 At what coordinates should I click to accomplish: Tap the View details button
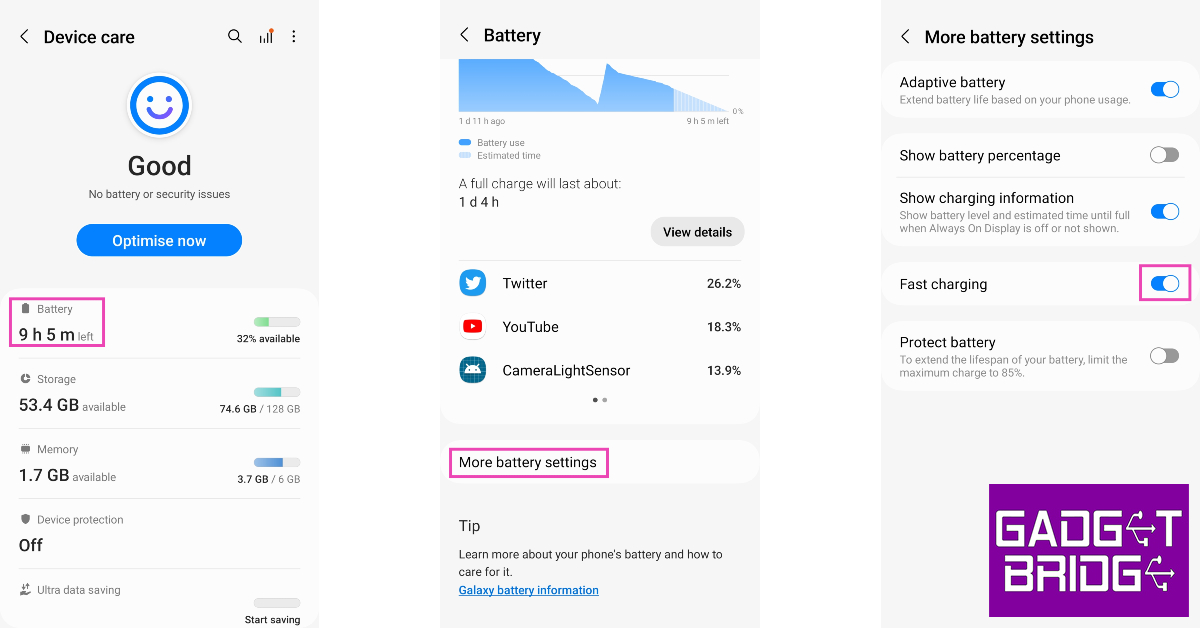coord(697,232)
